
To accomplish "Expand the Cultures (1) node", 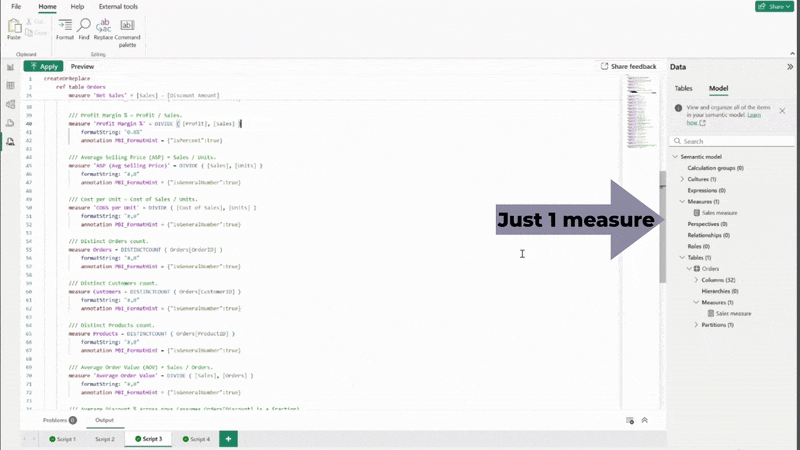I will coord(682,179).
